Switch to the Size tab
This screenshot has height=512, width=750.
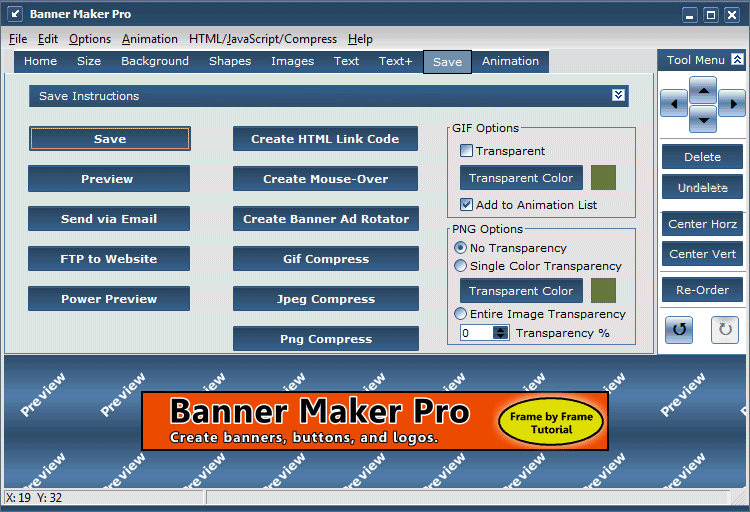(89, 61)
